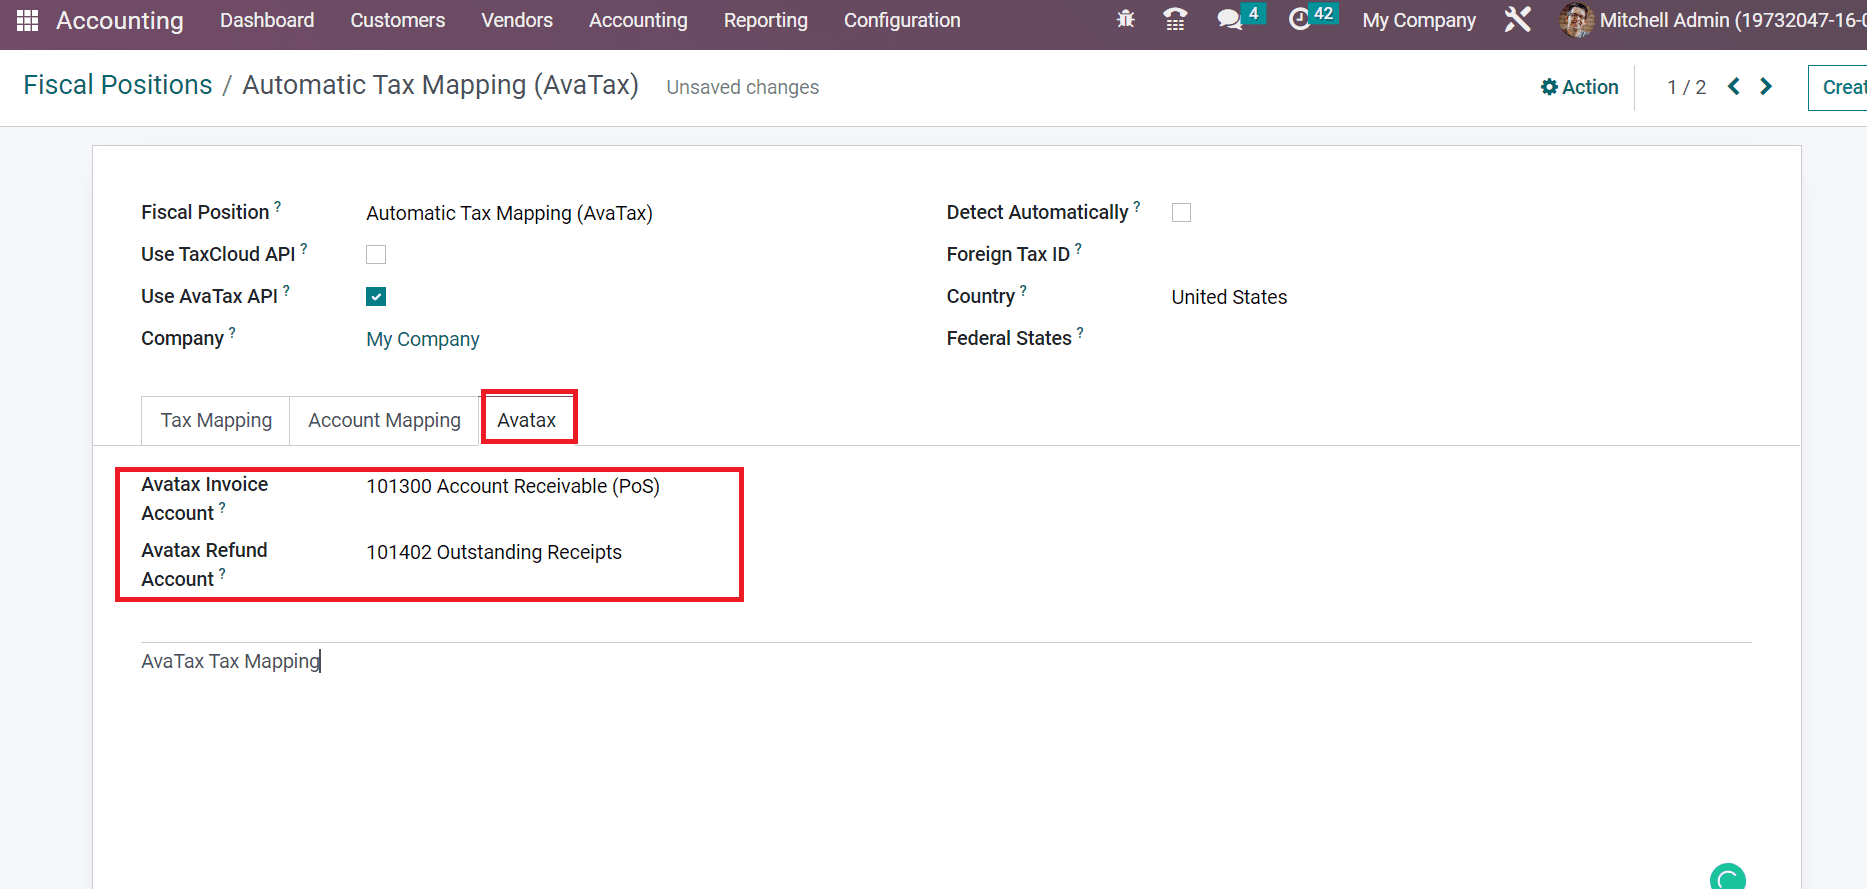Open the Vendors menu
1867x889 pixels.
pyautogui.click(x=517, y=20)
